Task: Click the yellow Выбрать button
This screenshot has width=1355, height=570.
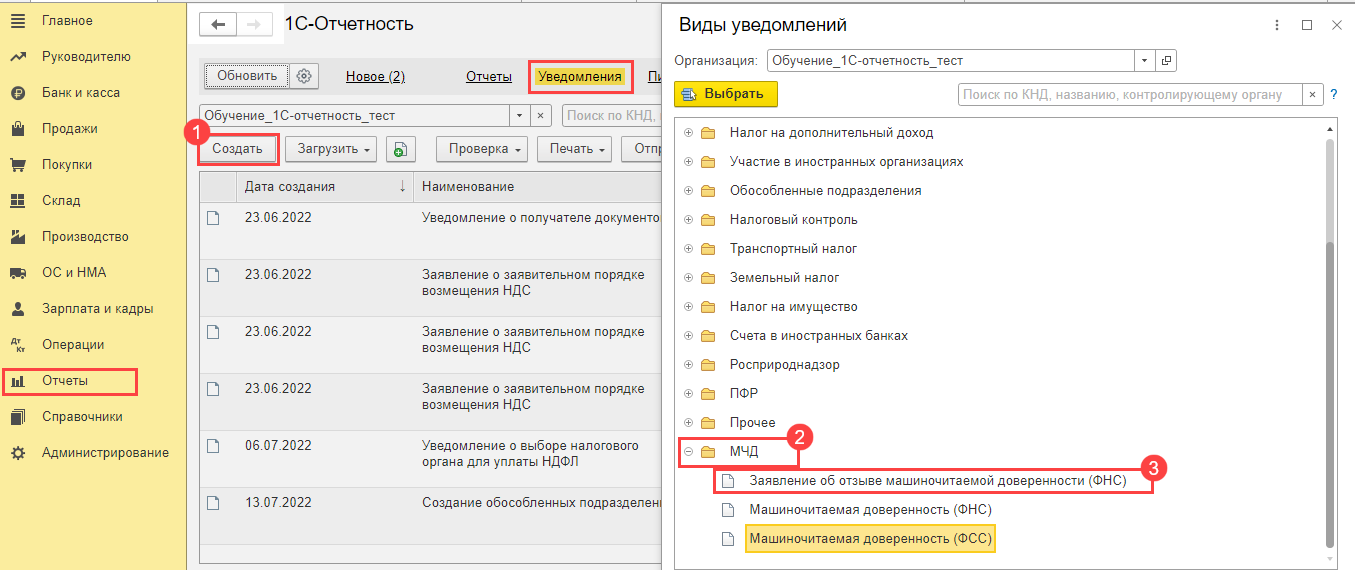Action: point(726,94)
